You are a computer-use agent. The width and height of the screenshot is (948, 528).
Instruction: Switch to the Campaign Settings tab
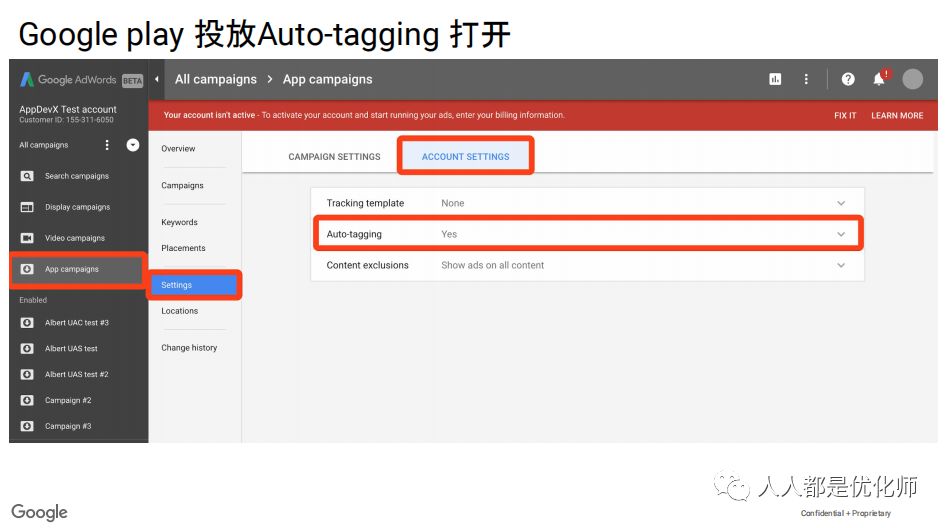pos(334,157)
